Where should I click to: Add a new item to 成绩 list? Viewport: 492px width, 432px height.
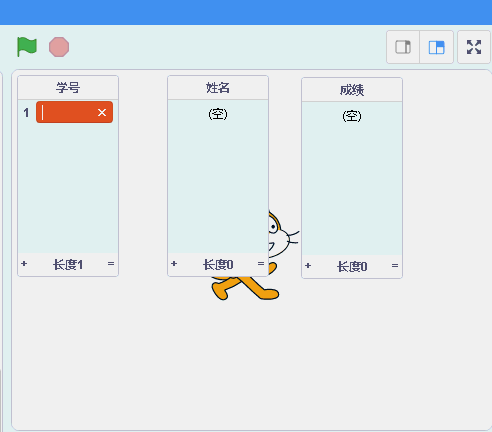click(308, 266)
